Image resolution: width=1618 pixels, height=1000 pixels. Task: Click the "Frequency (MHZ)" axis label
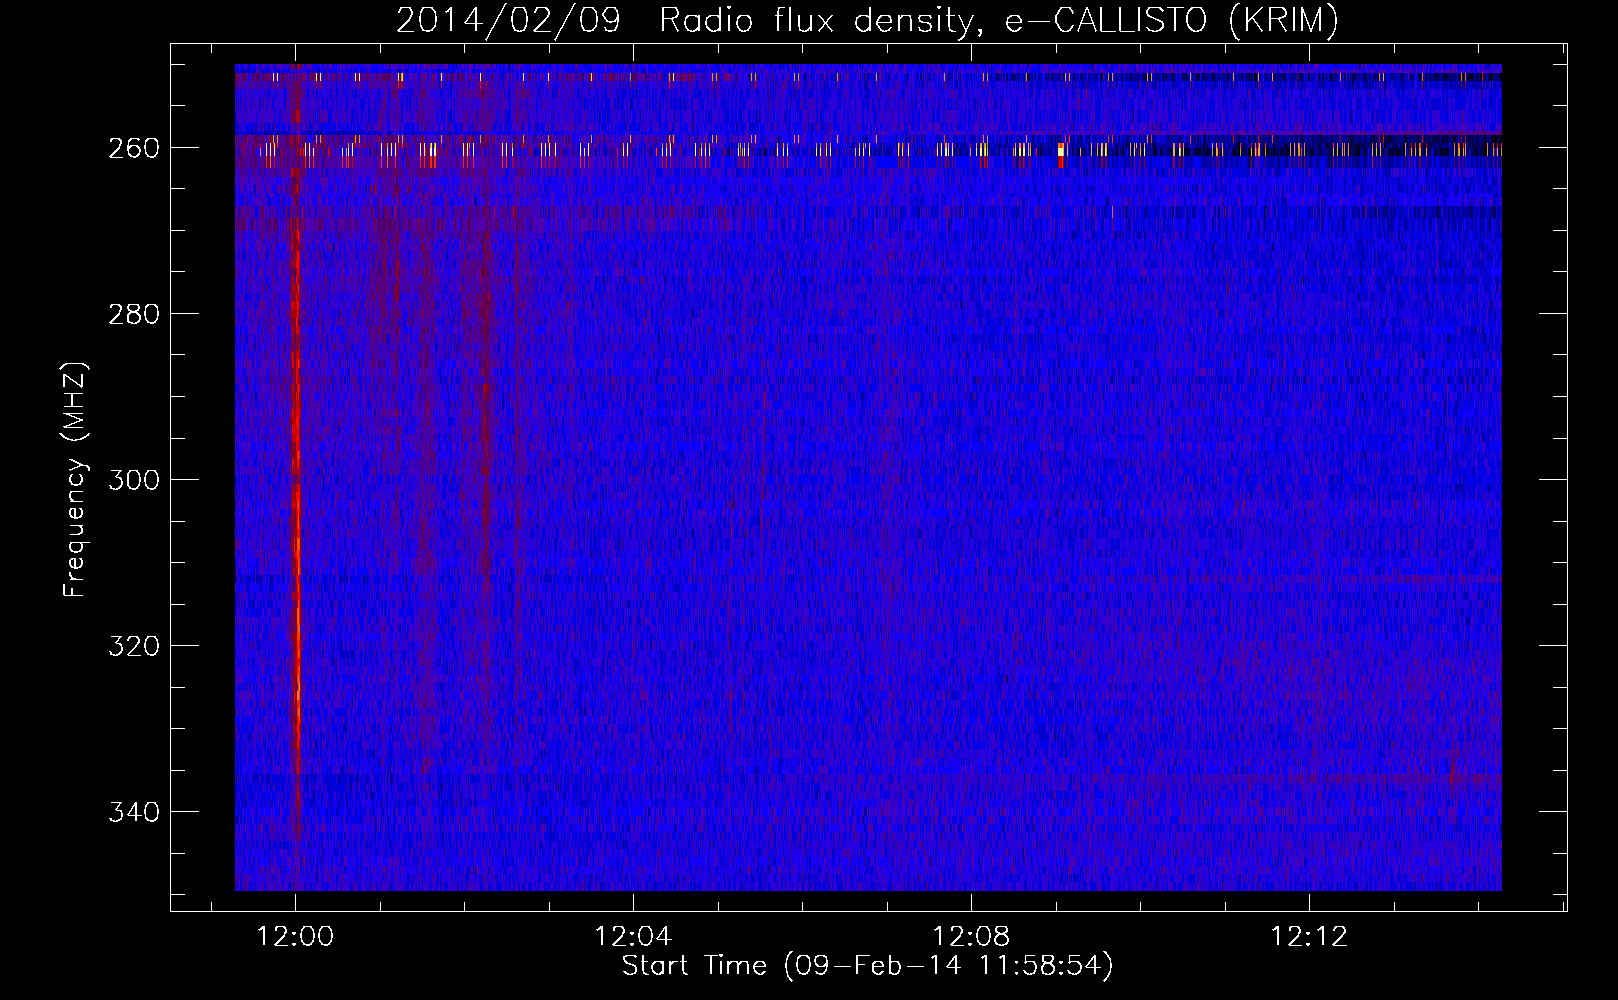(x=75, y=479)
